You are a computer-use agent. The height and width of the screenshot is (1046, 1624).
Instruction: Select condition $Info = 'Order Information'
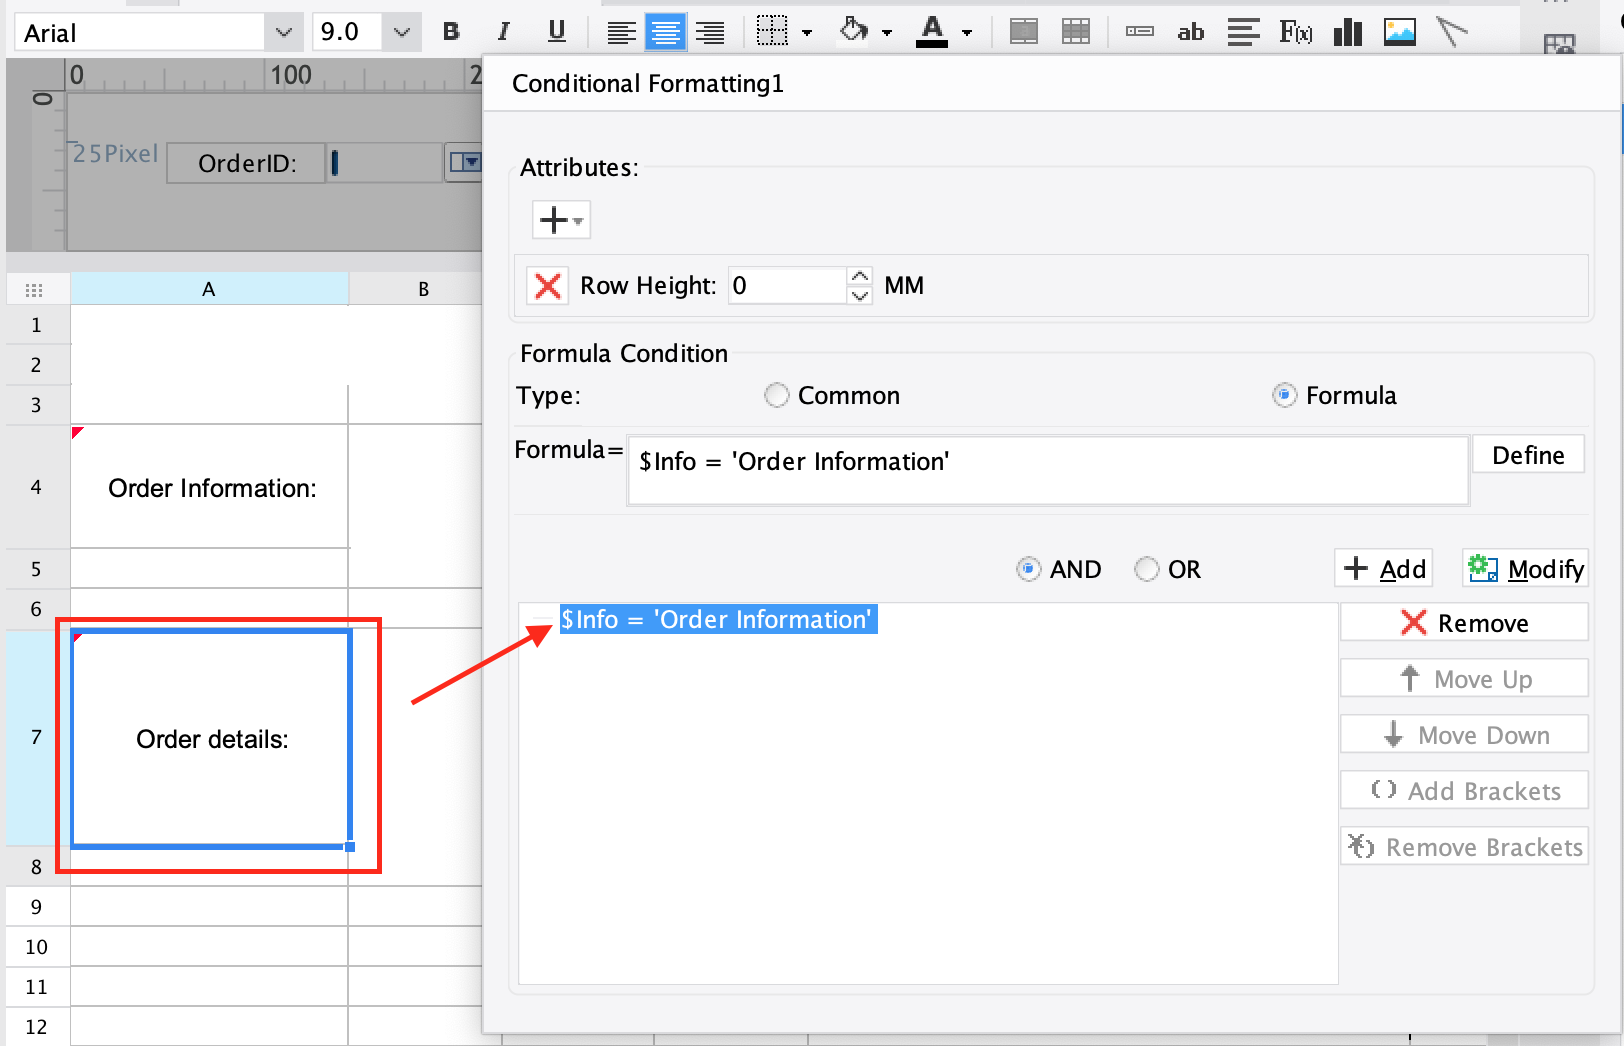click(718, 619)
